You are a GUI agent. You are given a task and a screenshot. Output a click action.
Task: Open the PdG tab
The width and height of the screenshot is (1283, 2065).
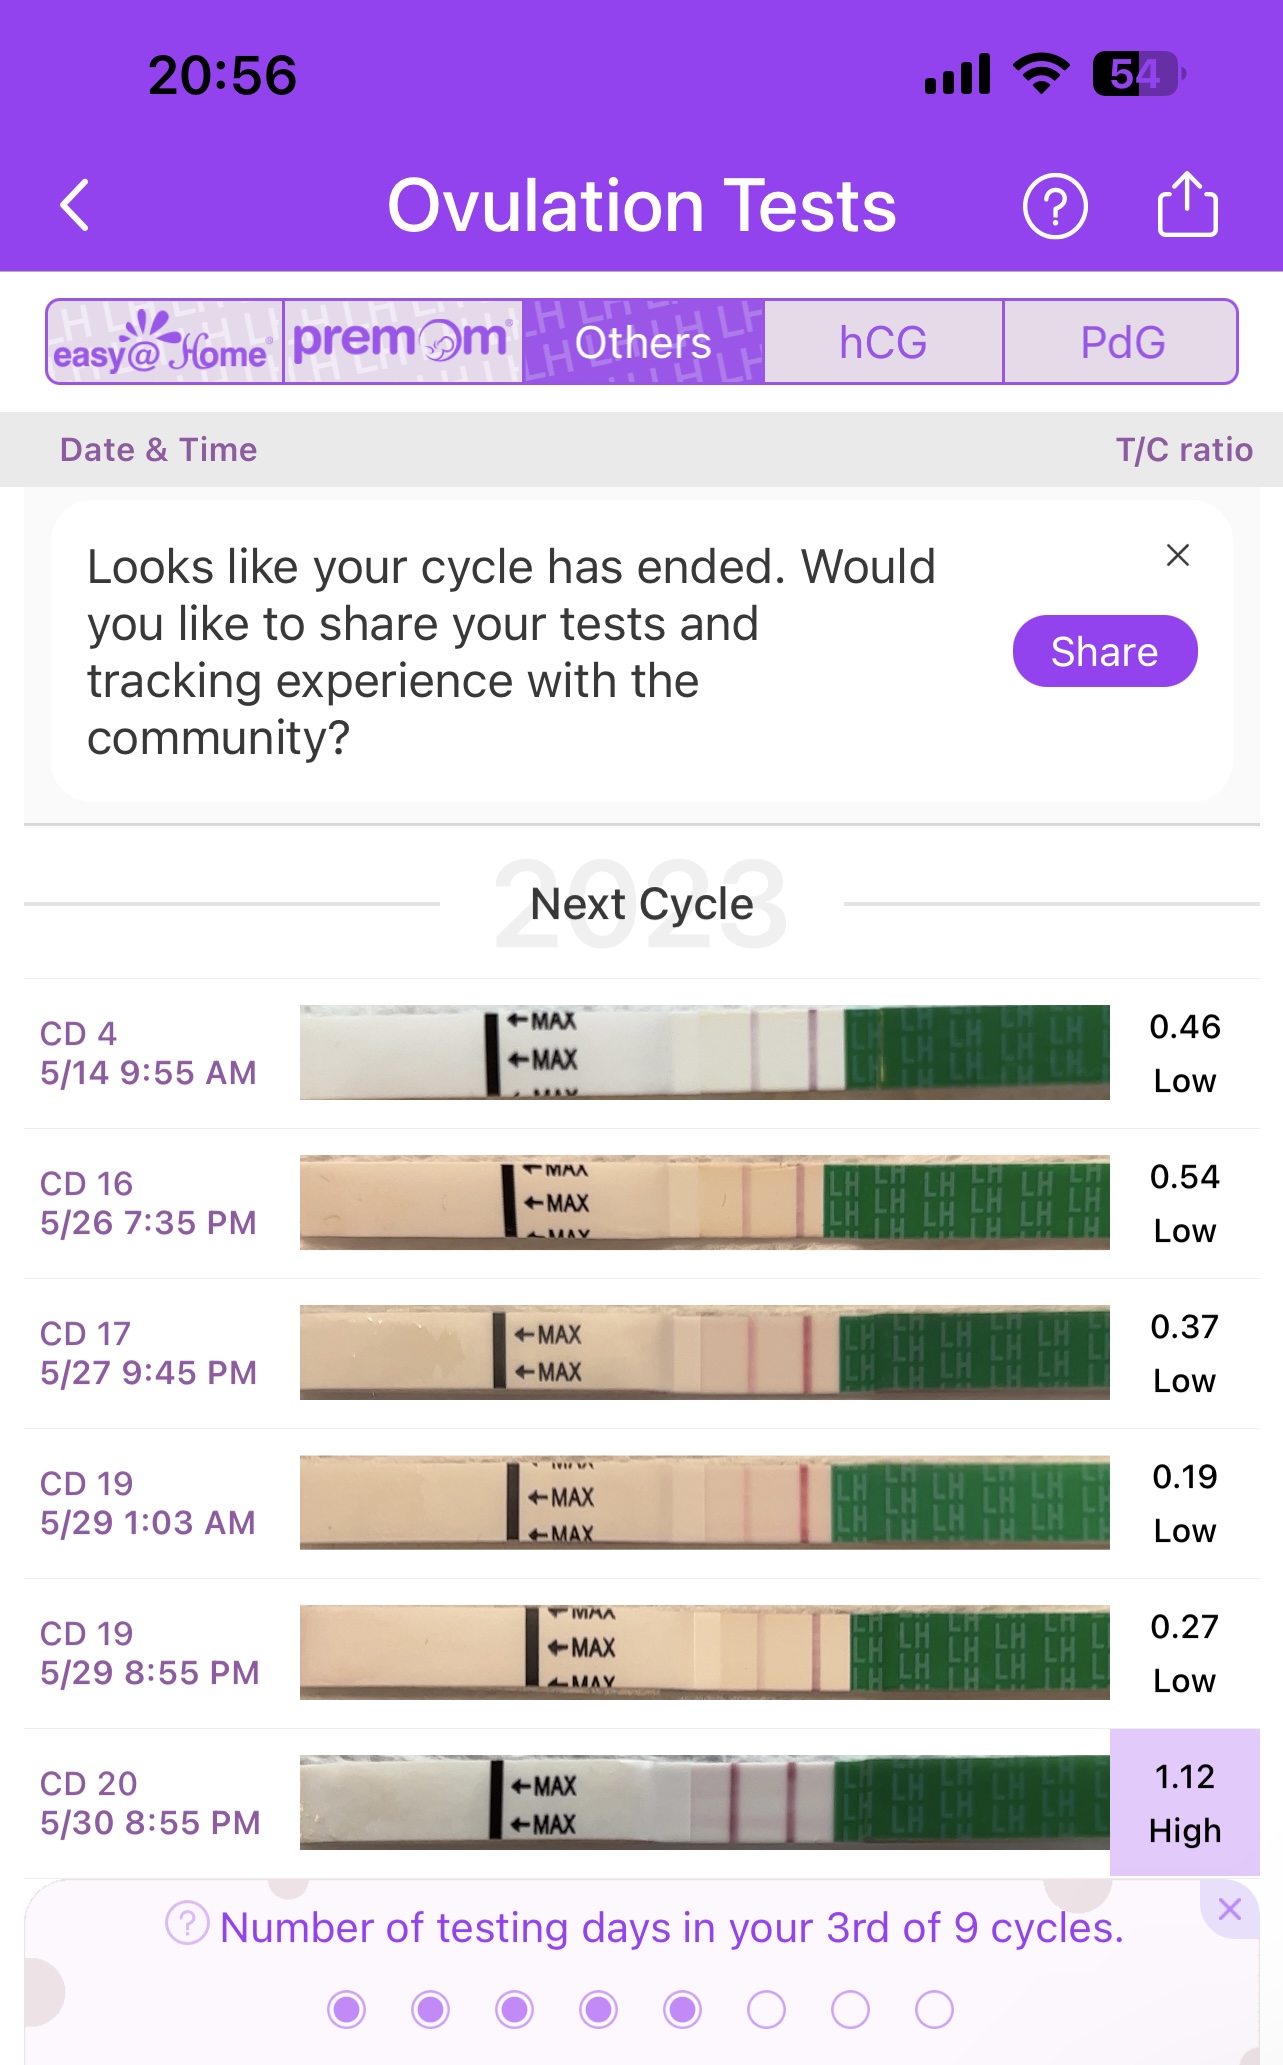coord(1122,342)
